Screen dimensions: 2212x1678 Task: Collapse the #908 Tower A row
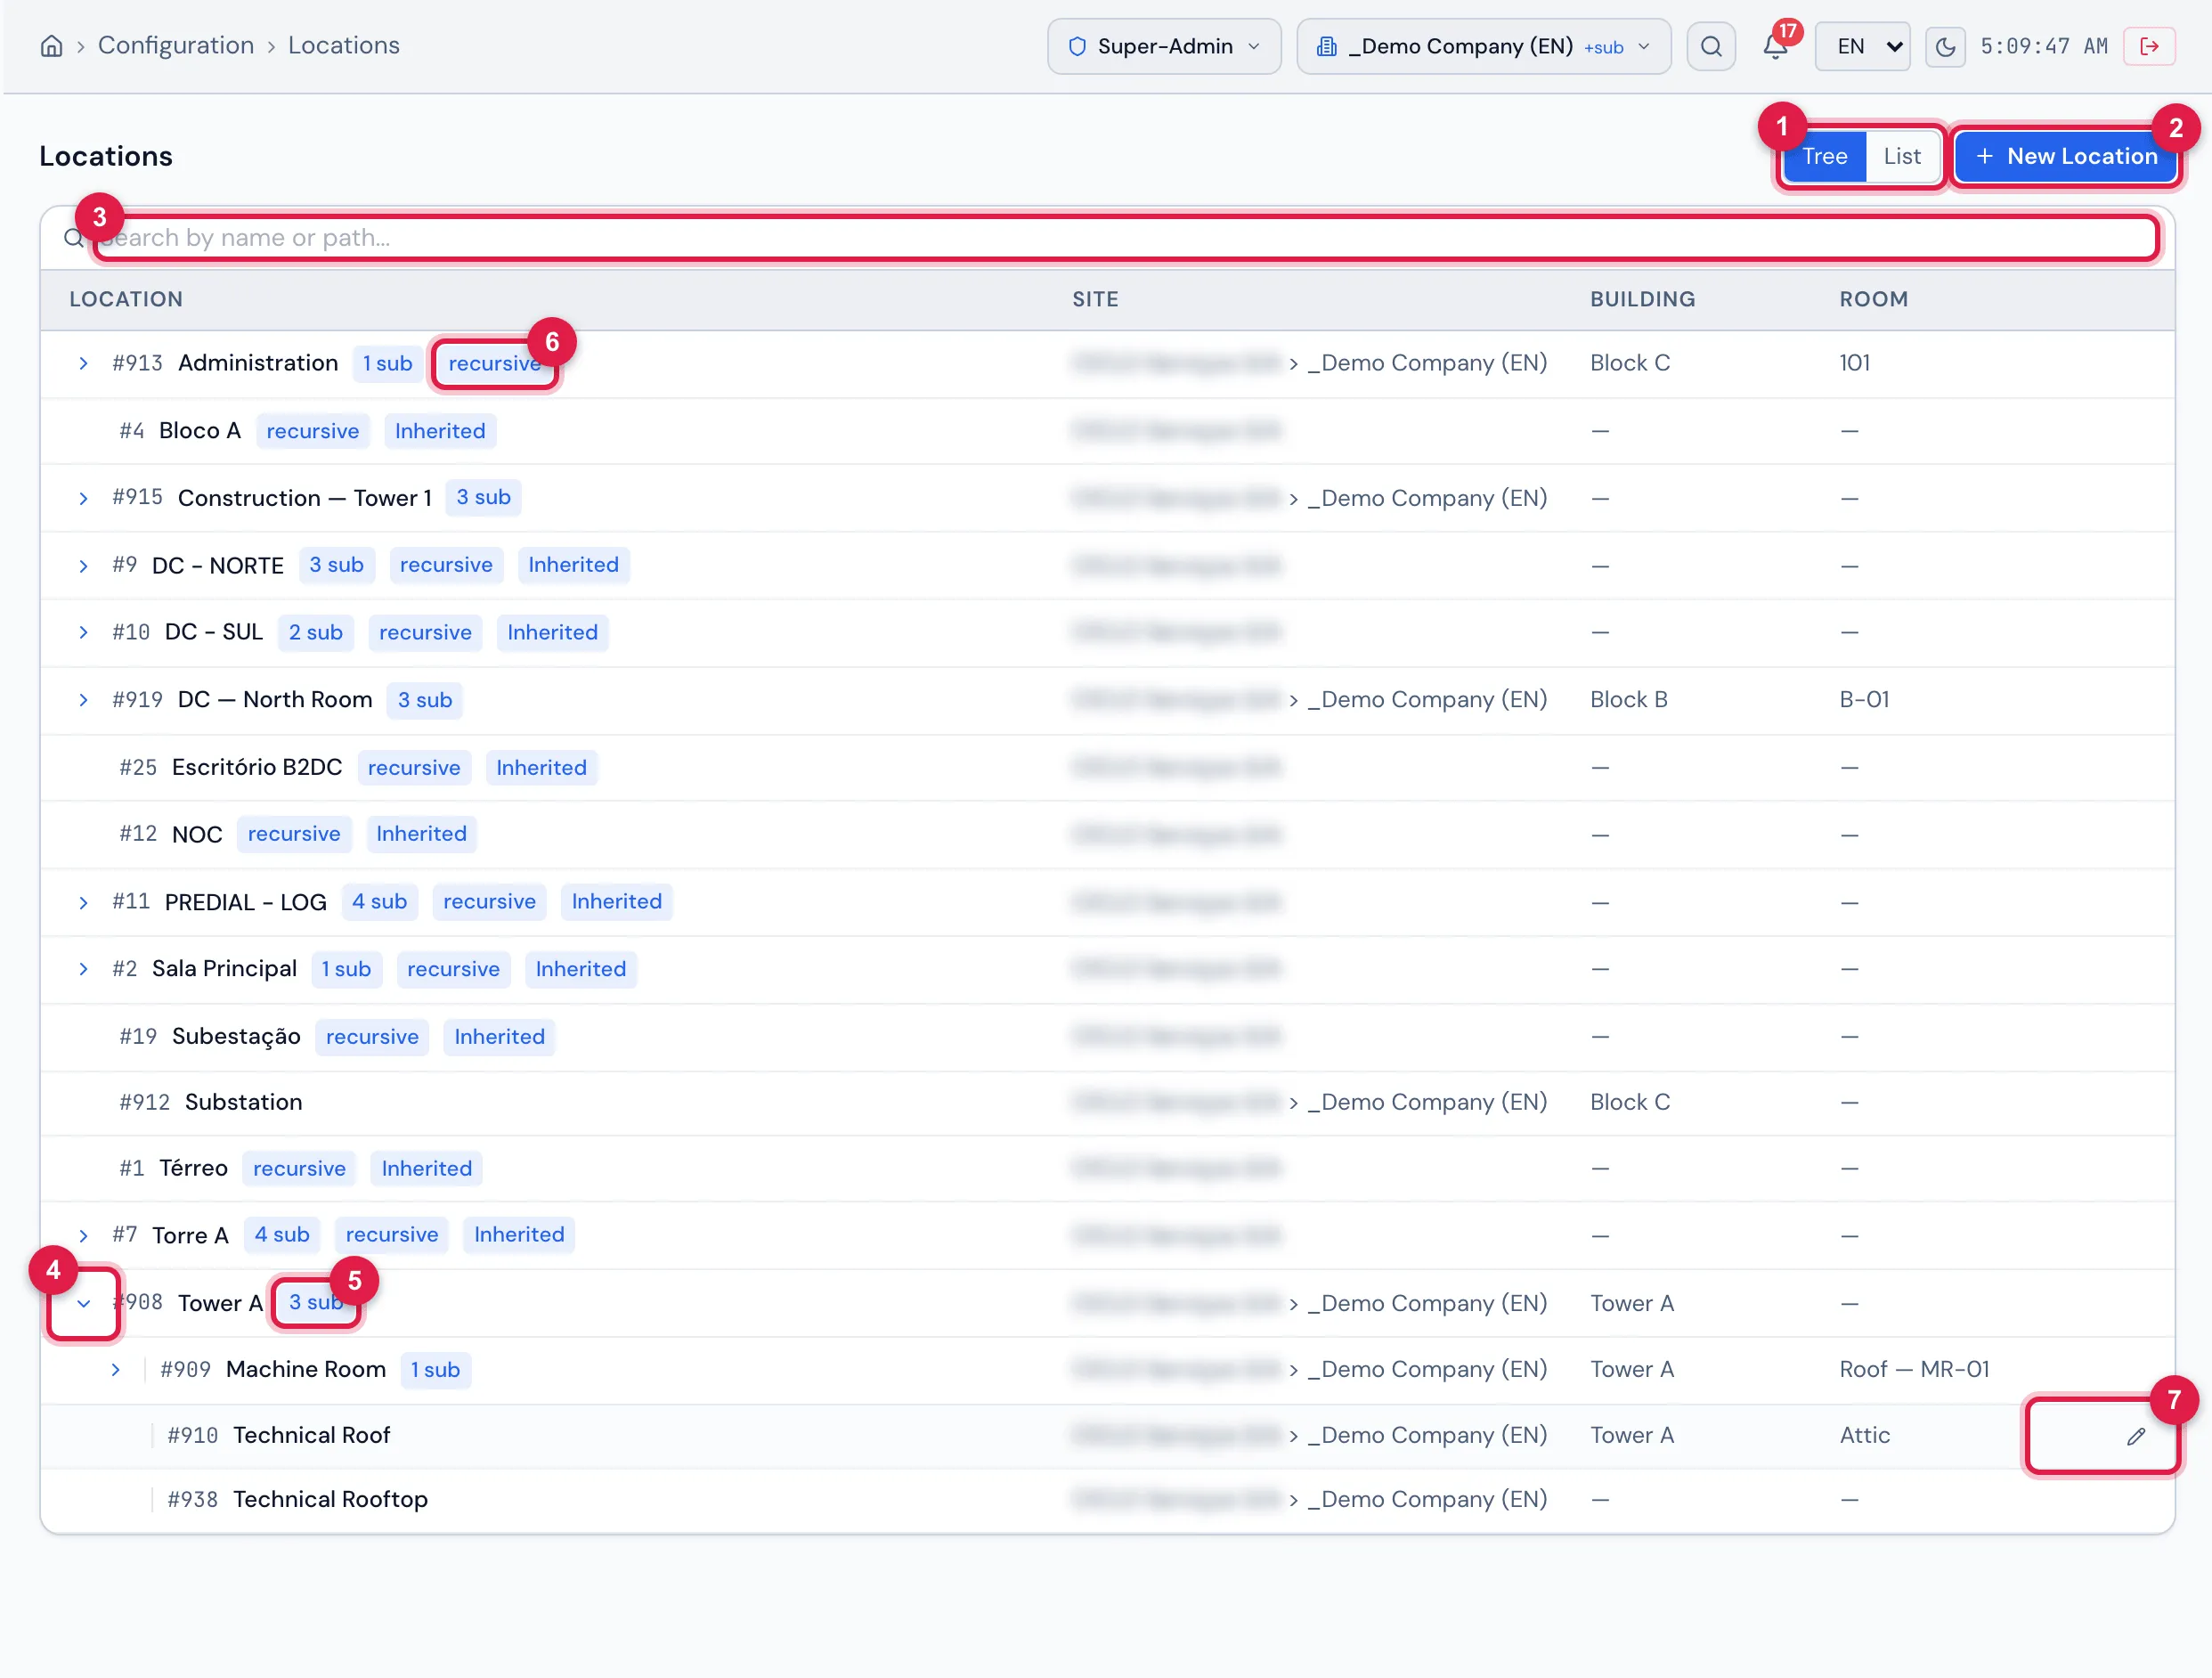pos(83,1303)
